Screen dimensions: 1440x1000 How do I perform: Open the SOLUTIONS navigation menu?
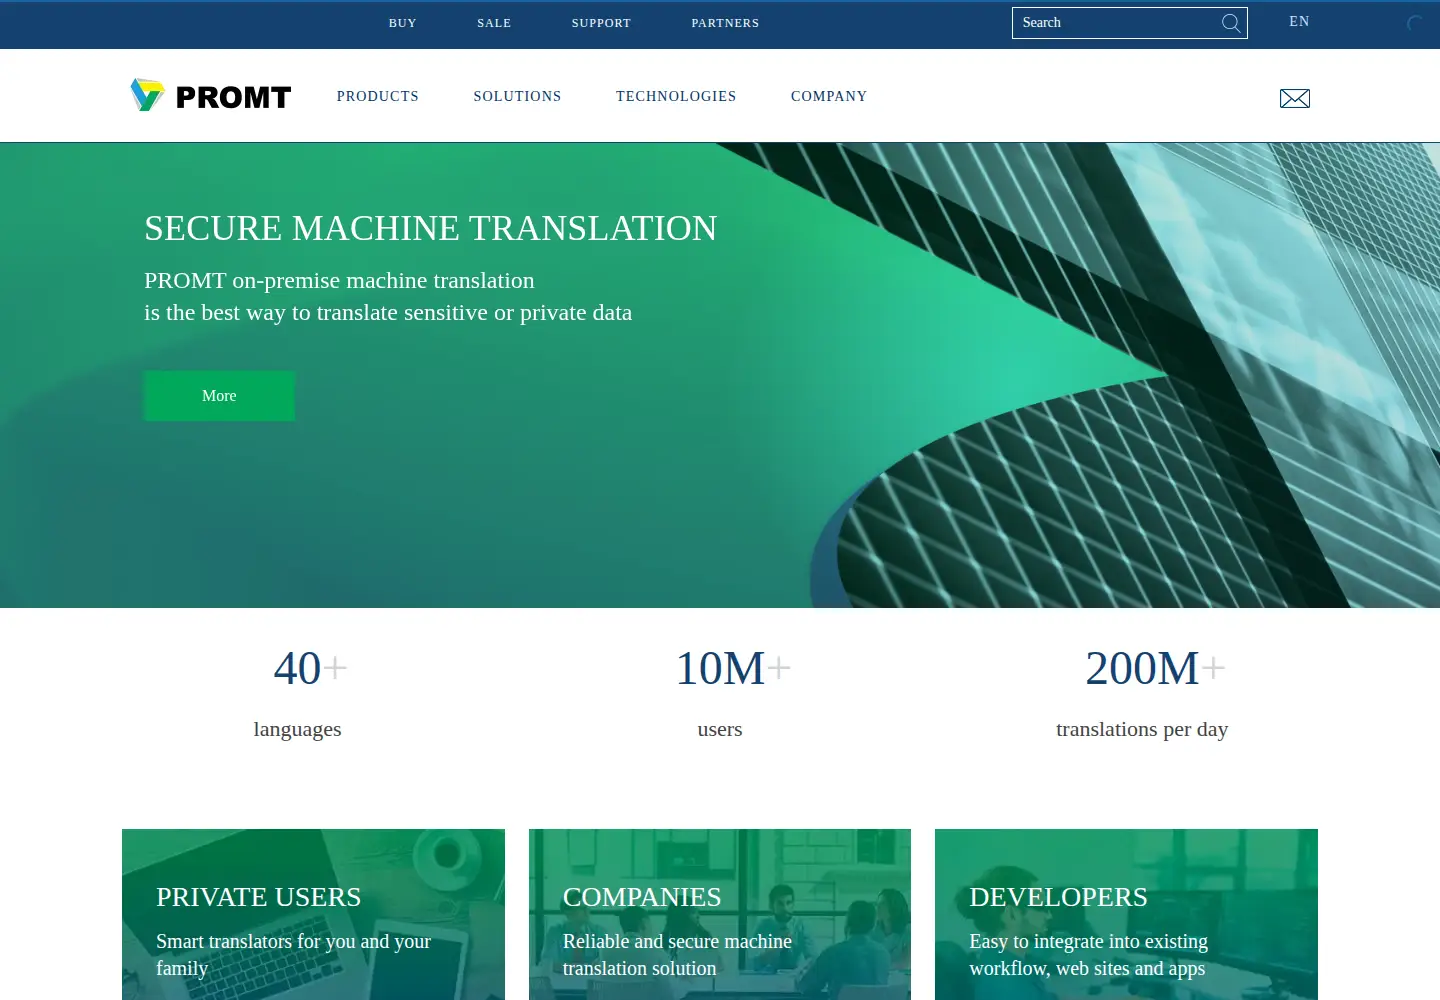(x=517, y=96)
